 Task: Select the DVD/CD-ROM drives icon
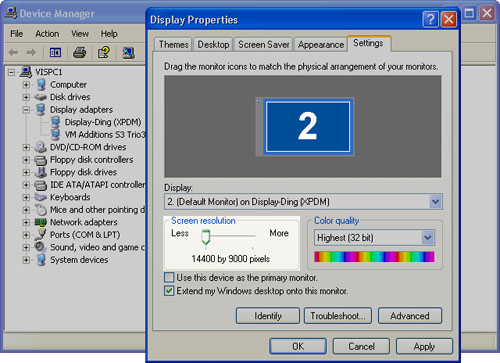(x=41, y=147)
